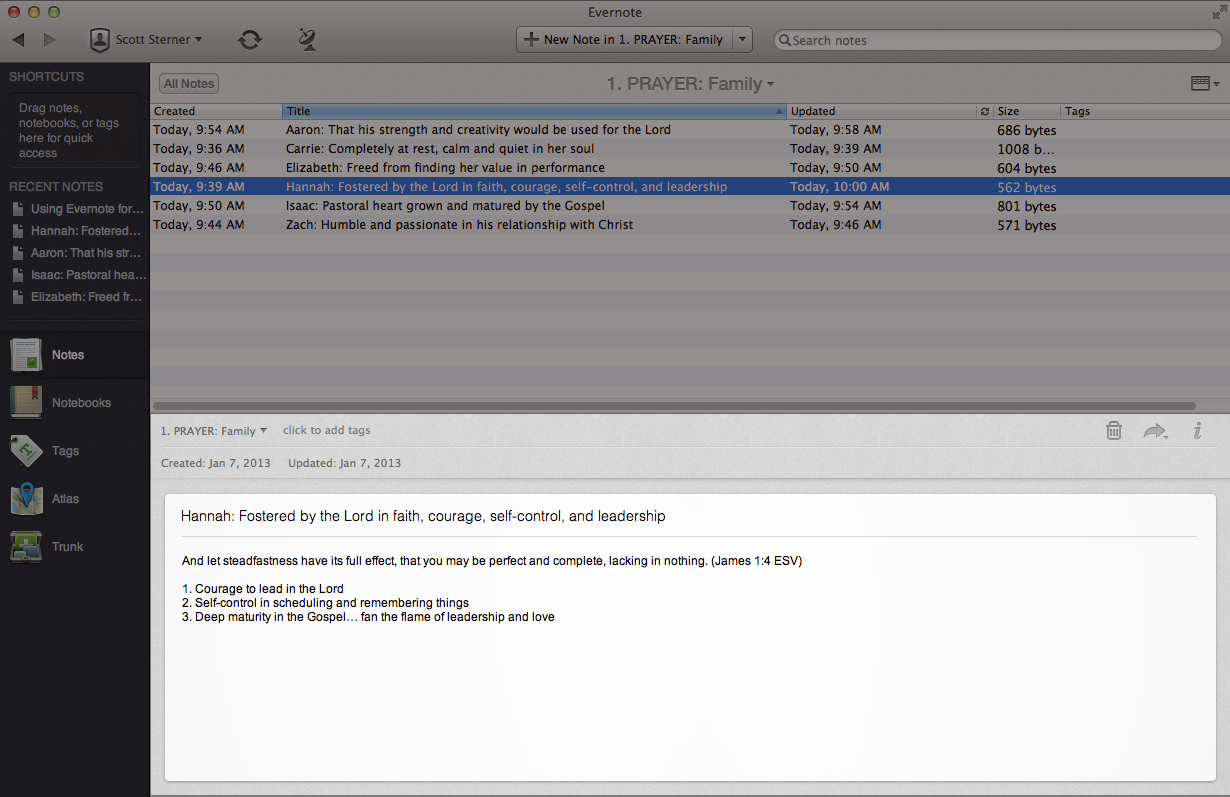This screenshot has width=1230, height=797.
Task: Sort by Created column header
Action: [x=216, y=111]
